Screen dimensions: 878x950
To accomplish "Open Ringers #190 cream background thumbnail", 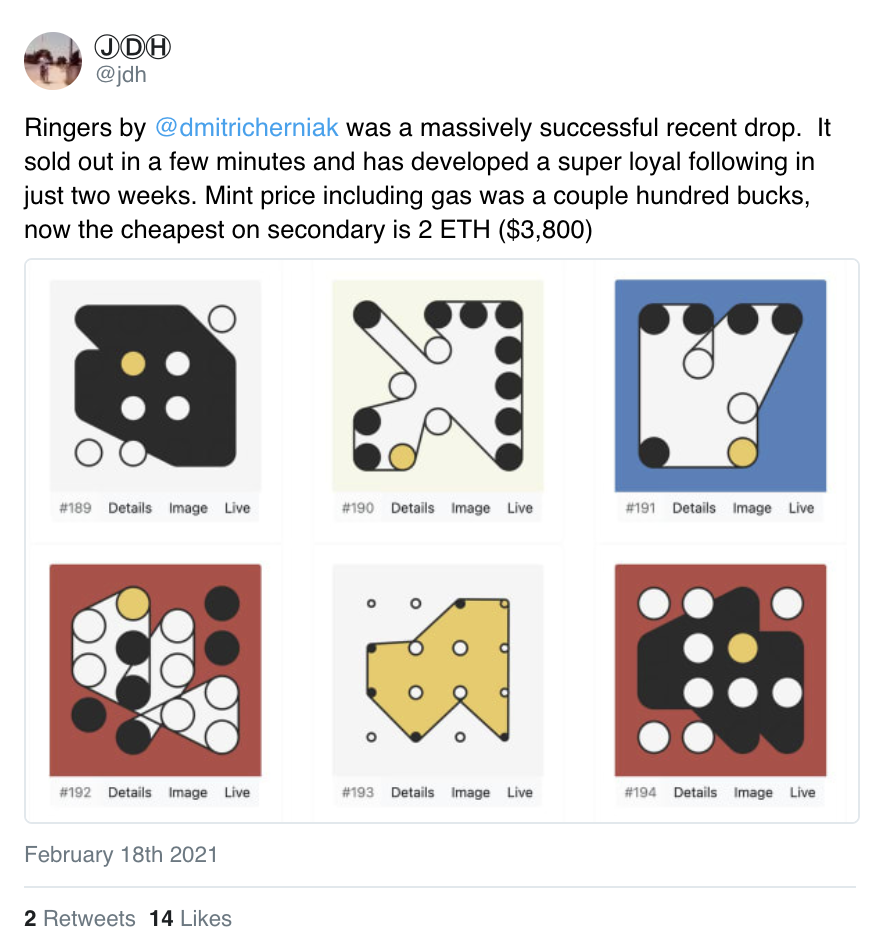I will [437, 385].
